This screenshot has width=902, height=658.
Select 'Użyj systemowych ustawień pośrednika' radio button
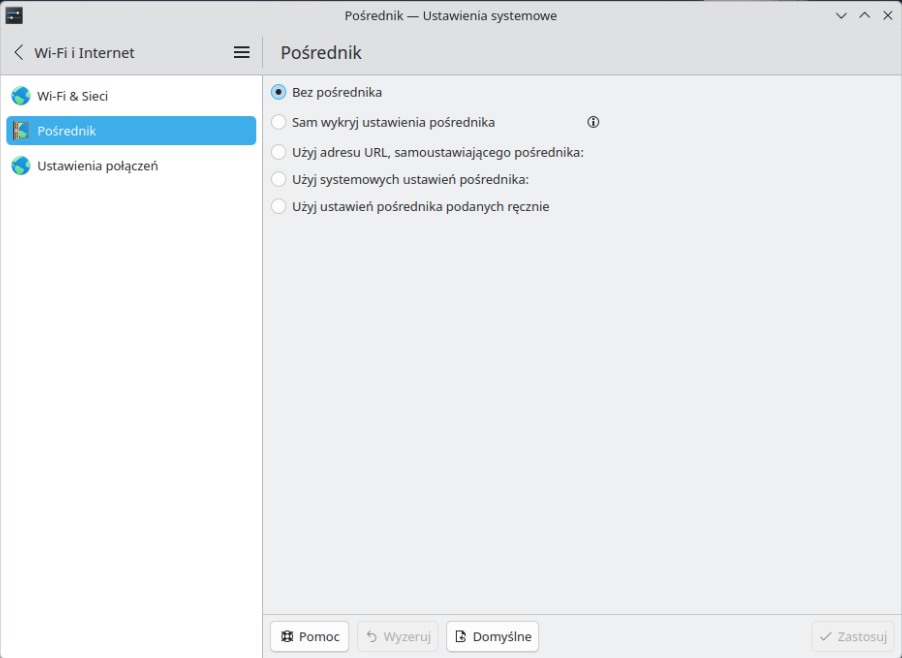coord(279,180)
